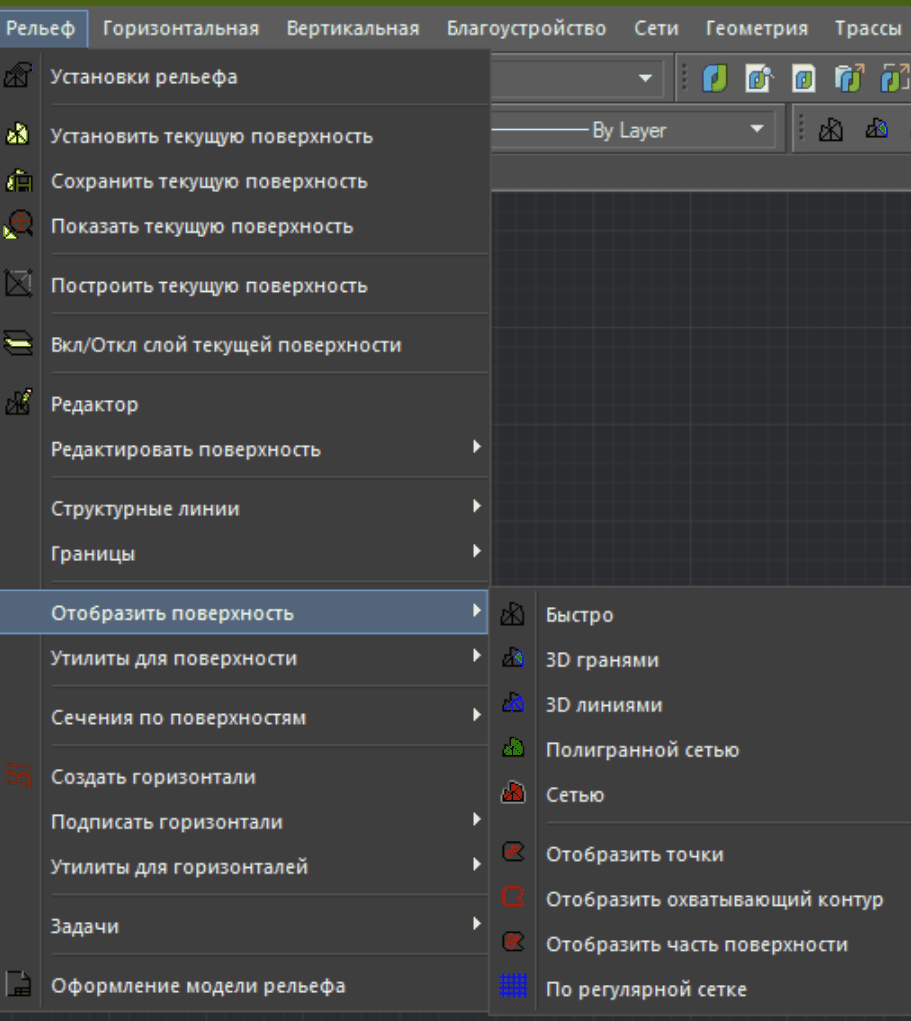This screenshot has height=1021, width=911.
Task: Click the Установить текущую поверхность icon
Action: pyautogui.click(x=18, y=136)
